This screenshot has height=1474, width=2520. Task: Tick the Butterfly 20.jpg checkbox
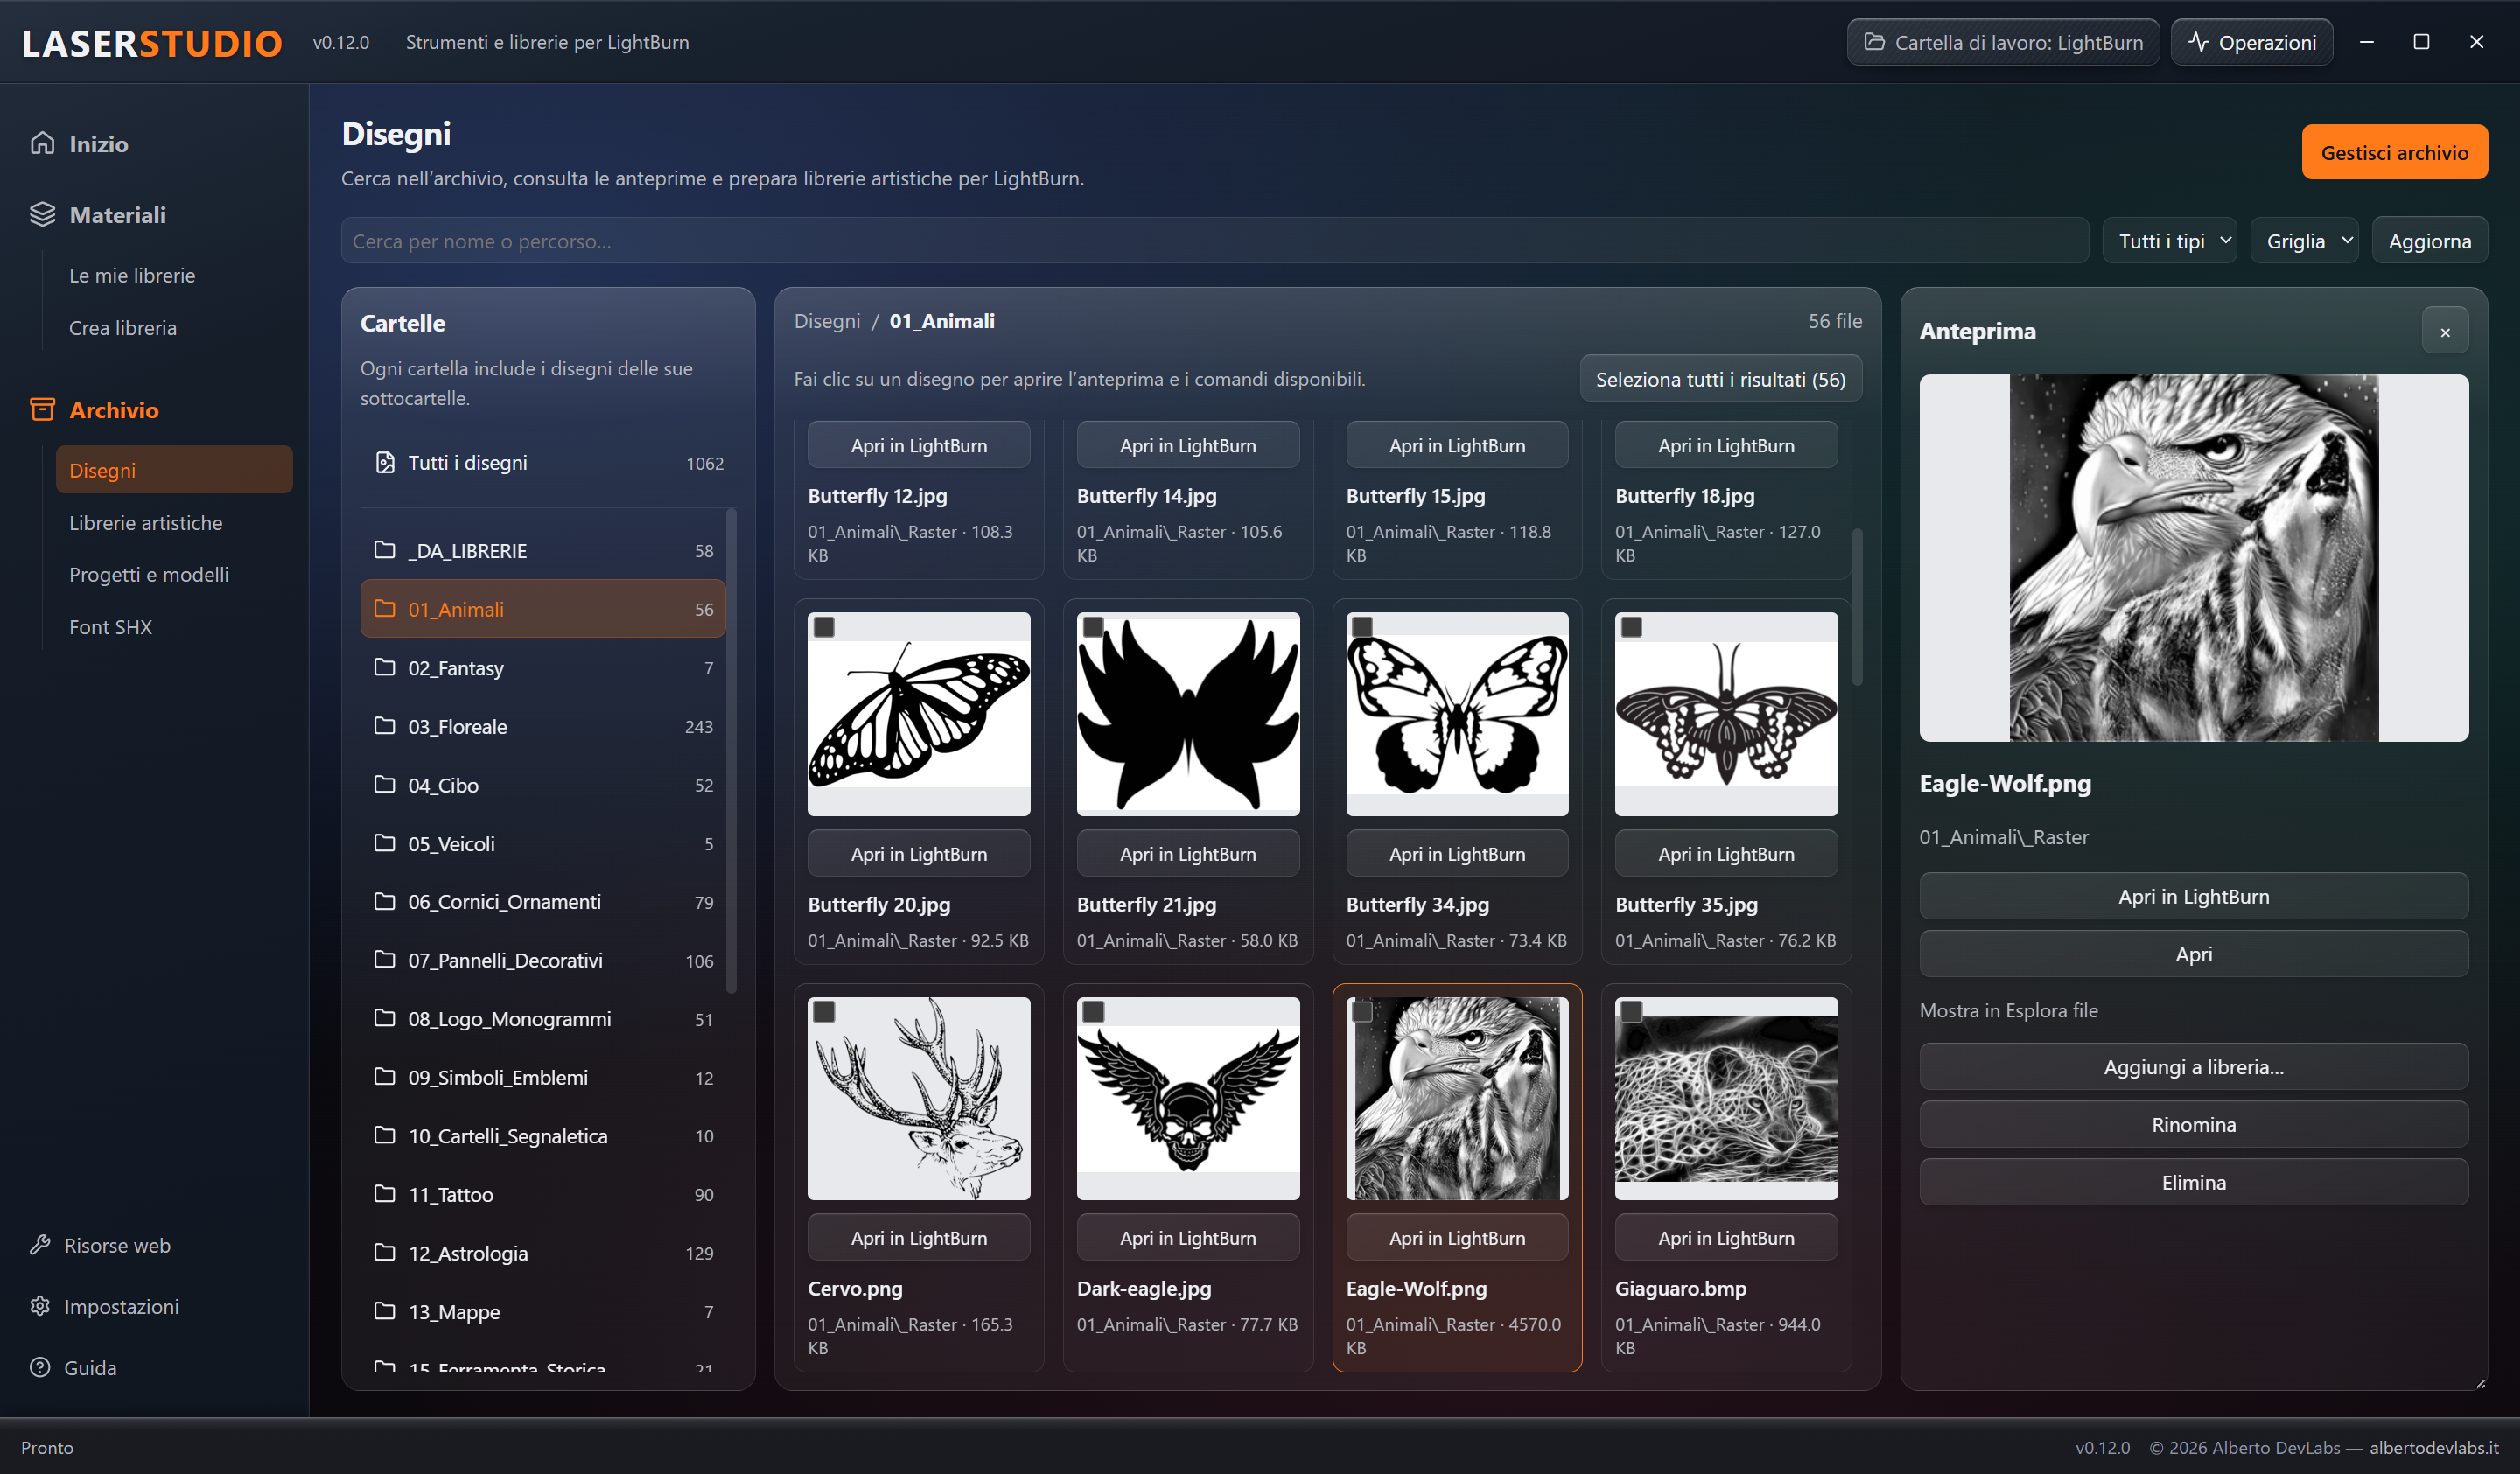tap(824, 627)
